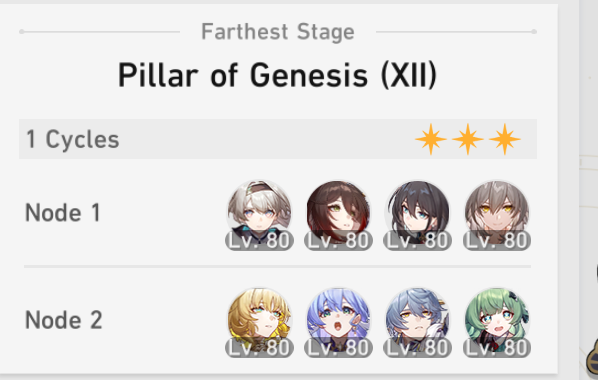Select the green-haired character avatar in Node 2
Image resolution: width=598 pixels, height=380 pixels.
[x=497, y=320]
